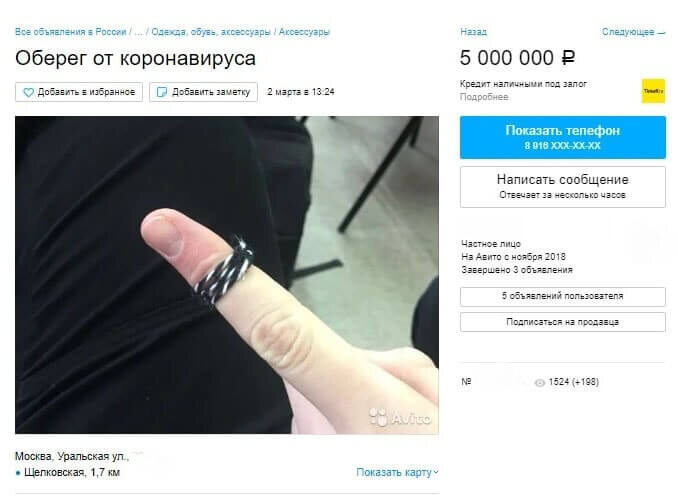Open Одежда, обувь, аксессуары breadcrumb
This screenshot has height=497, width=678.
pos(211,32)
